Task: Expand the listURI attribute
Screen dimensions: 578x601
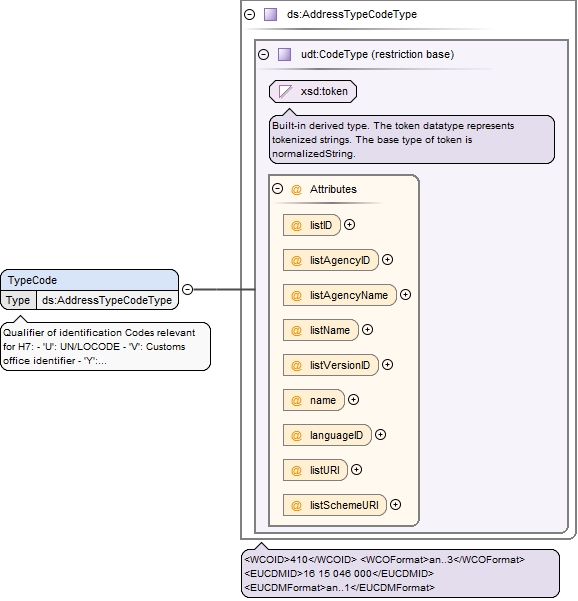Action: click(x=356, y=470)
